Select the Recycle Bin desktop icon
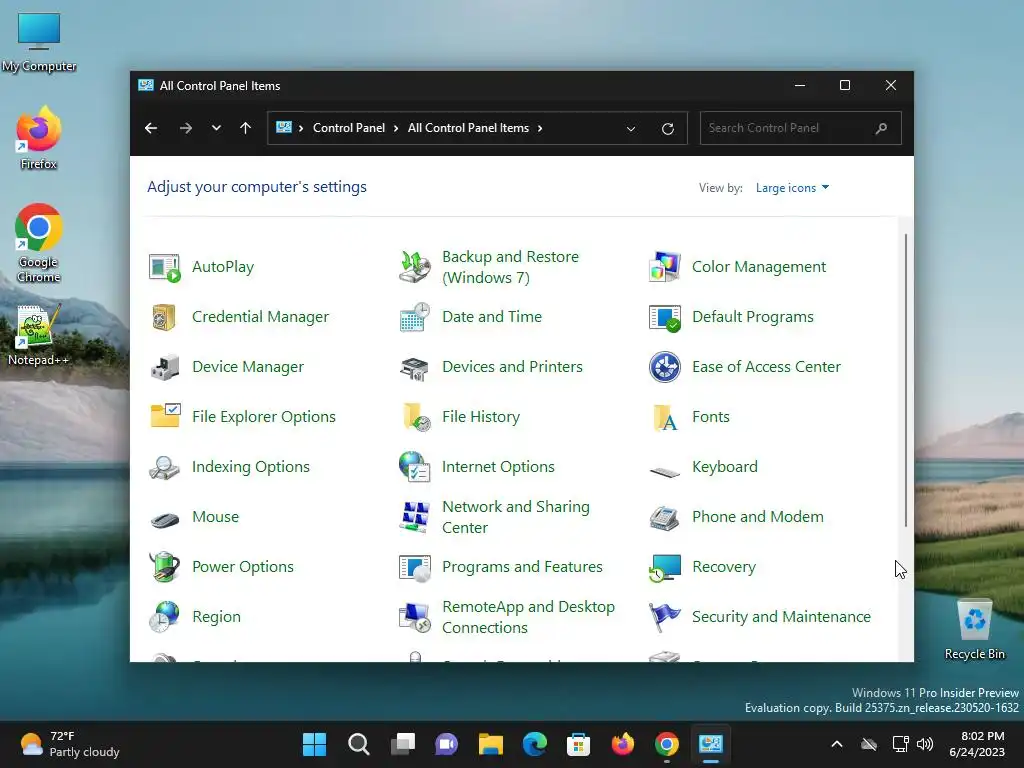1024x768 pixels. [974, 630]
